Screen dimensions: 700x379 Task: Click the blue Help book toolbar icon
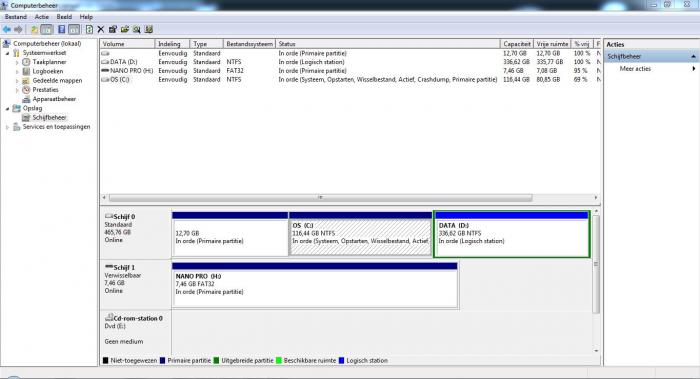click(62, 29)
